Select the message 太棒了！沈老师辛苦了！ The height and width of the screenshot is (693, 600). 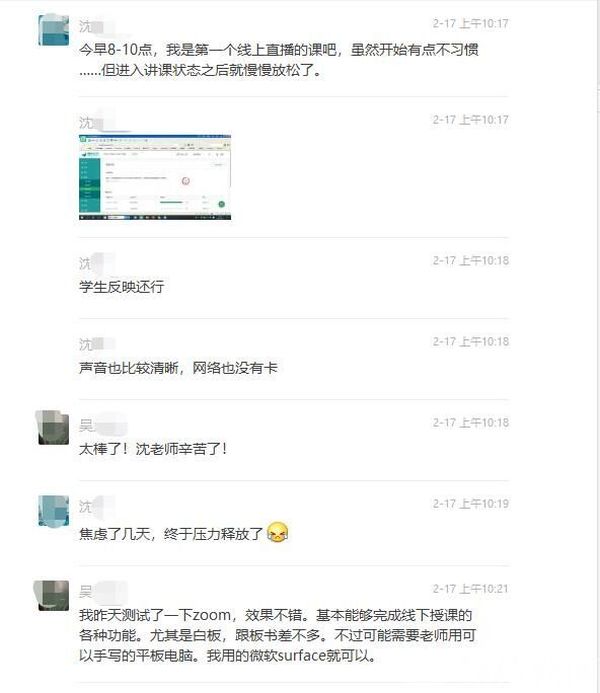pos(153,449)
